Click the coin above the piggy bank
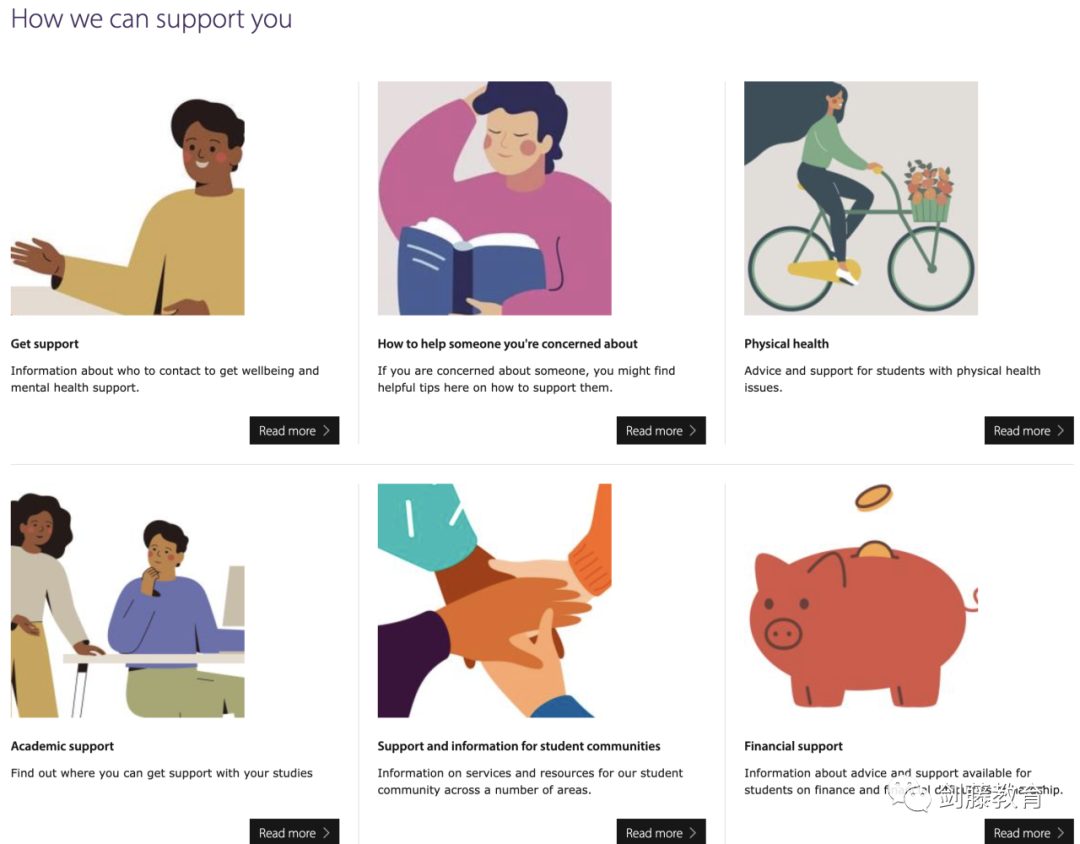Image resolution: width=1080 pixels, height=844 pixels. [x=873, y=497]
